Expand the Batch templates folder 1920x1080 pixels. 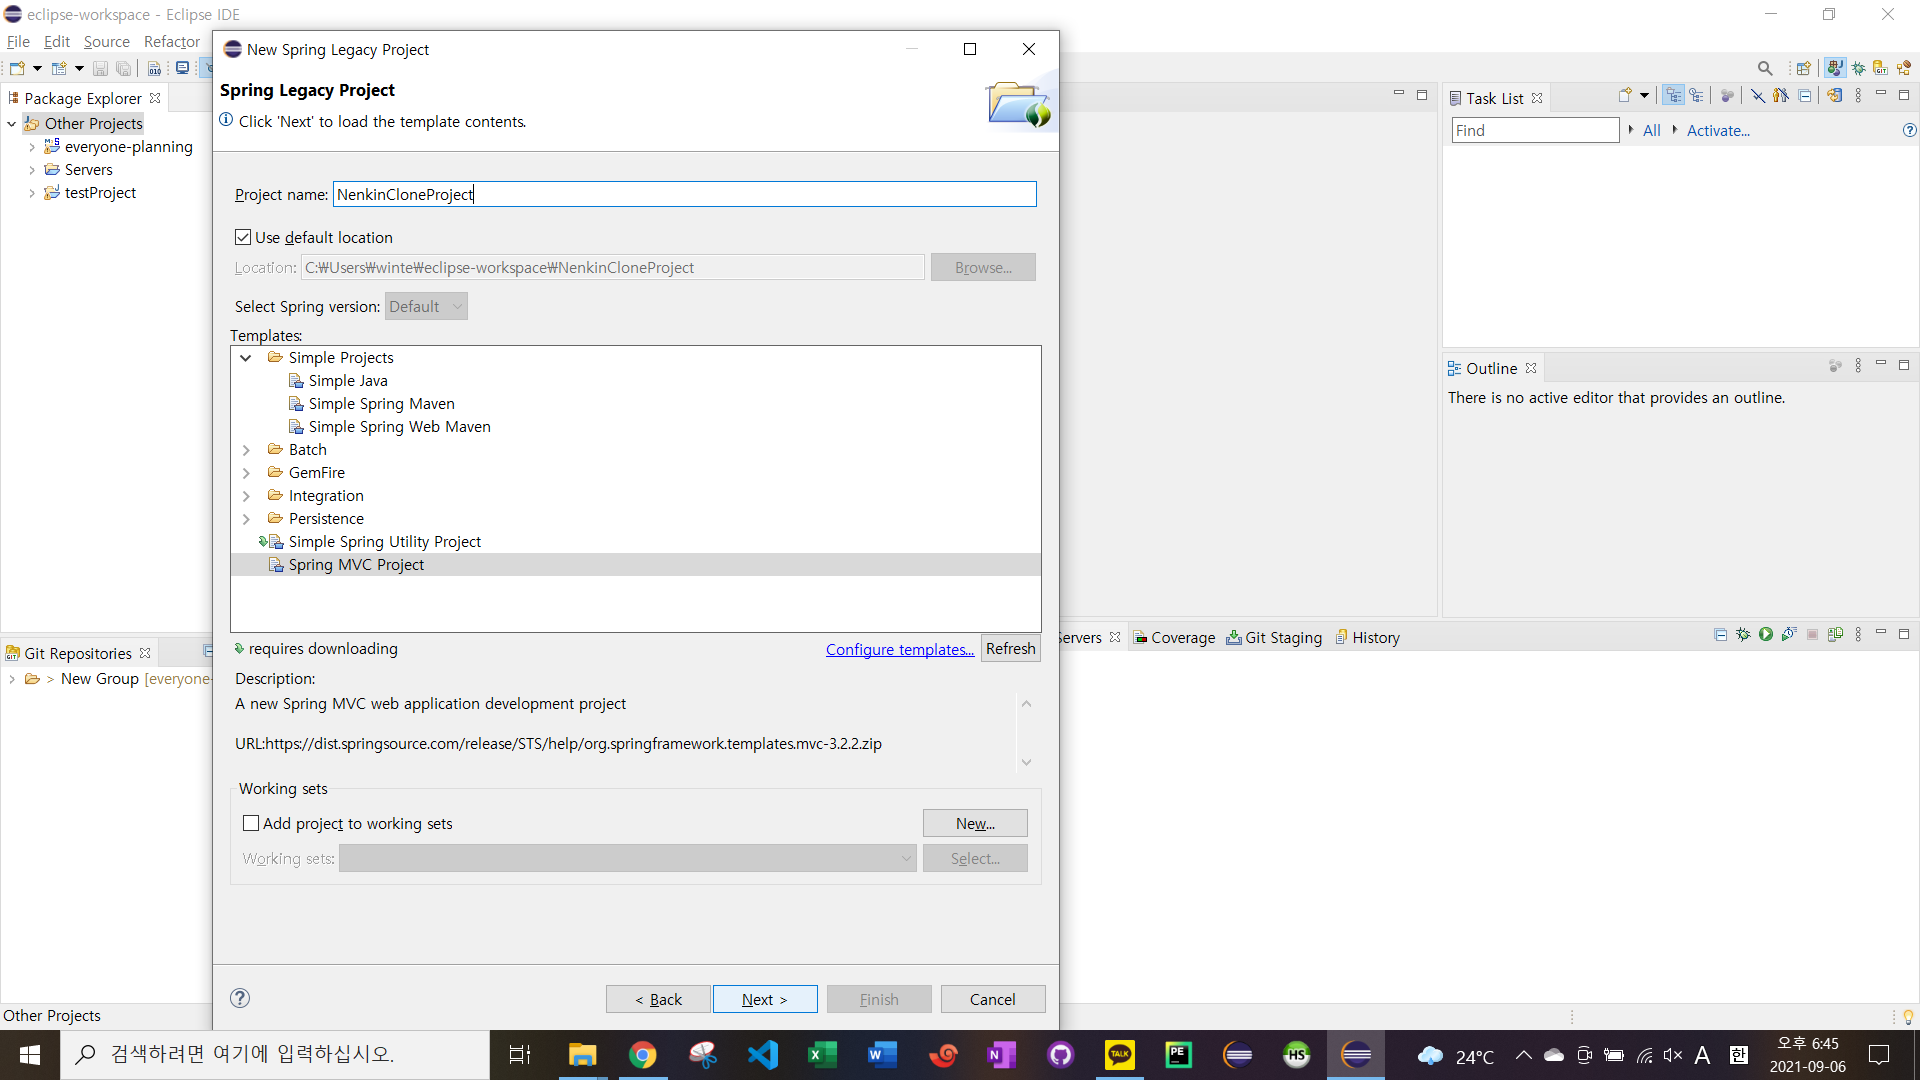pos(246,450)
